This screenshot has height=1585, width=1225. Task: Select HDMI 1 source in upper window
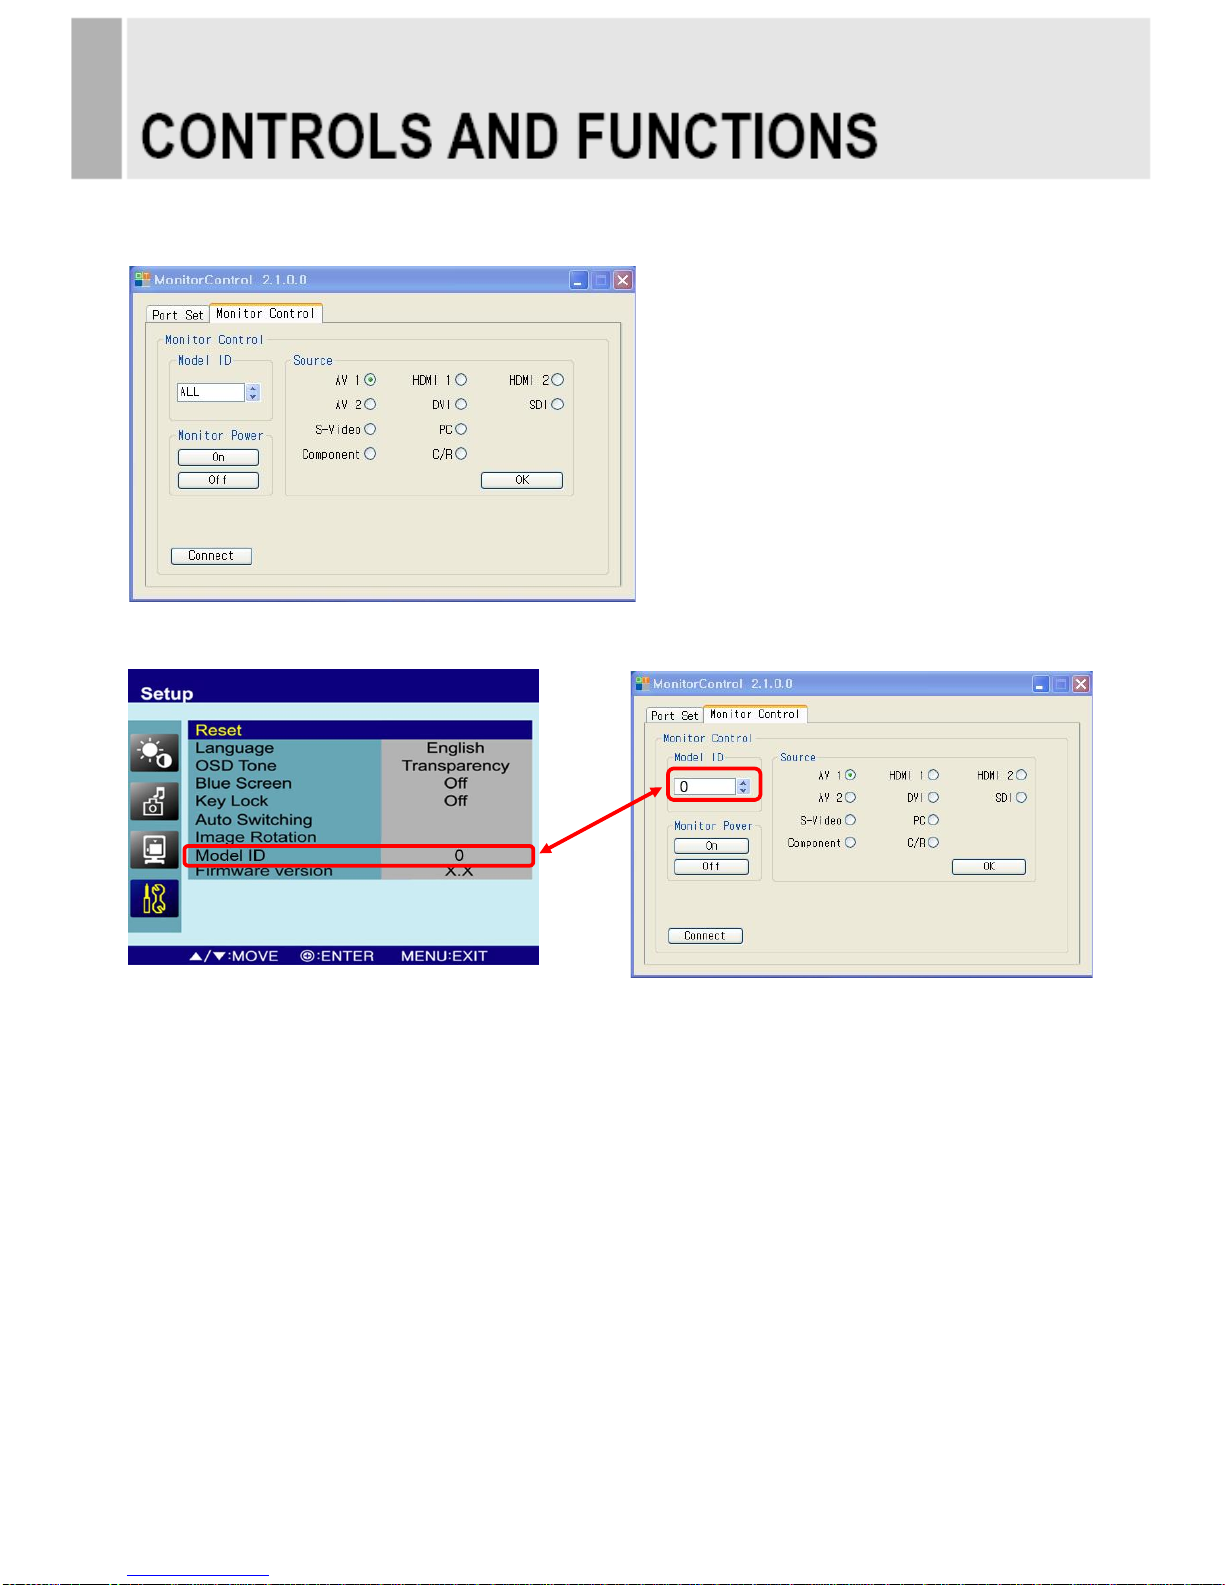(461, 380)
